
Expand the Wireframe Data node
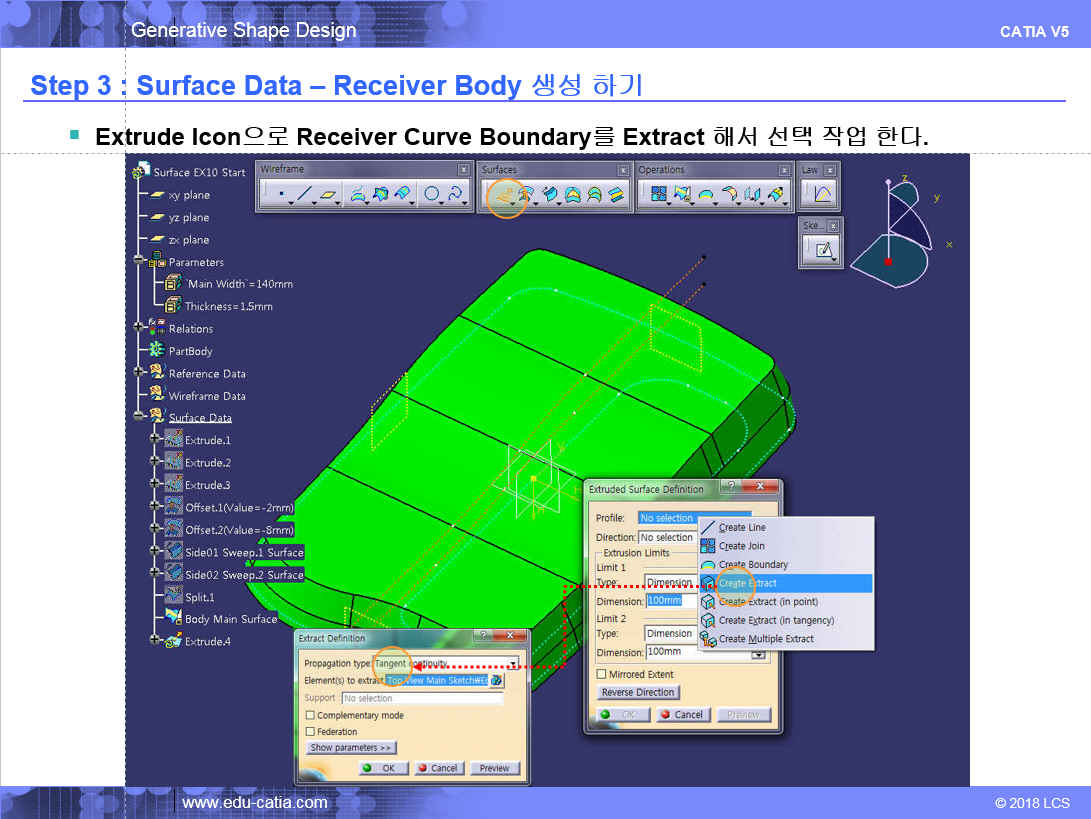[141, 396]
